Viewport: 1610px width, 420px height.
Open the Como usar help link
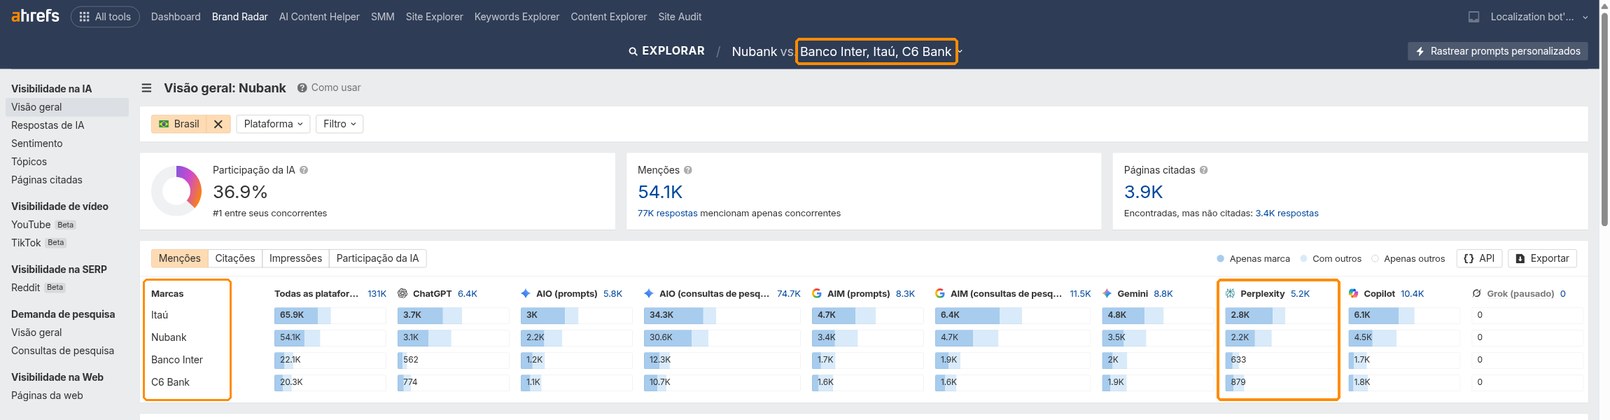tap(329, 88)
